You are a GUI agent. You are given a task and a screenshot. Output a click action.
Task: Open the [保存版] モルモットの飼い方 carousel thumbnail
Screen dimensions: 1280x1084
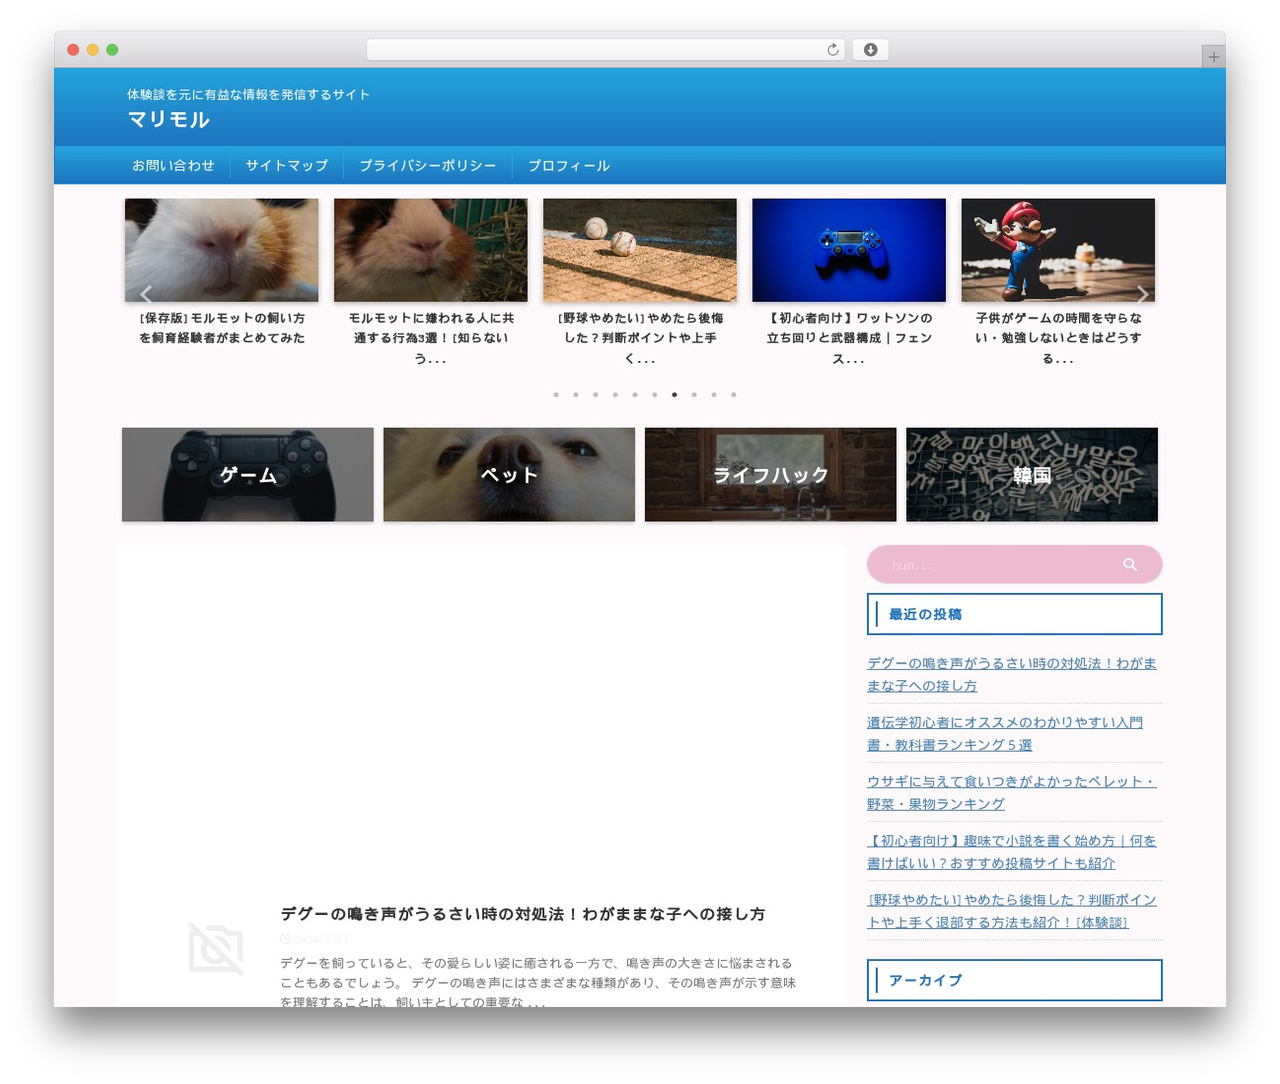[222, 250]
